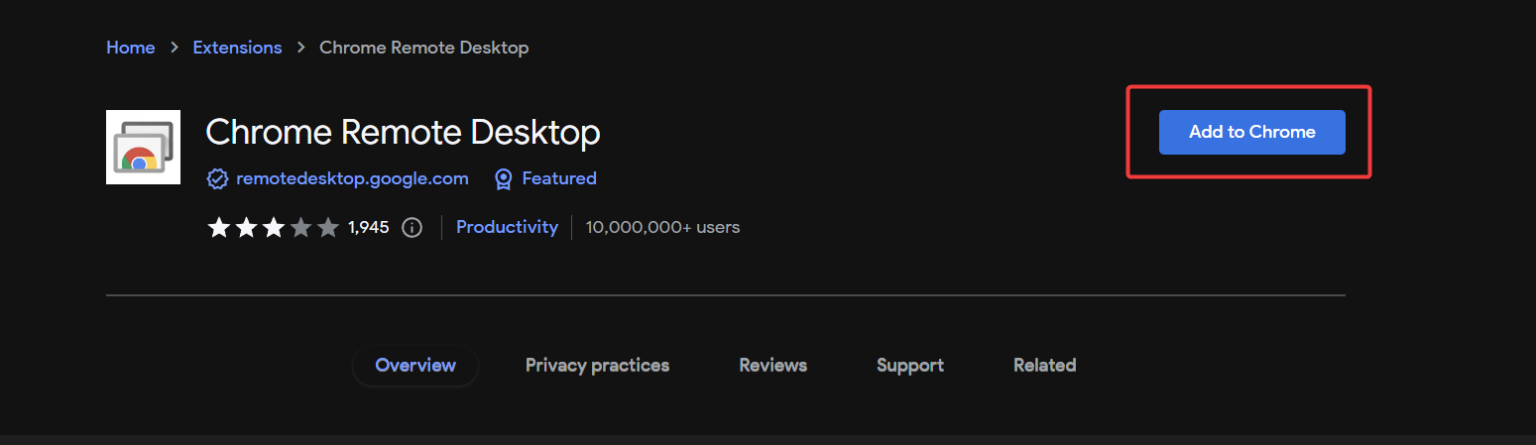The image size is (1536, 445).
Task: Switch to the Privacy practices tab
Action: [597, 365]
